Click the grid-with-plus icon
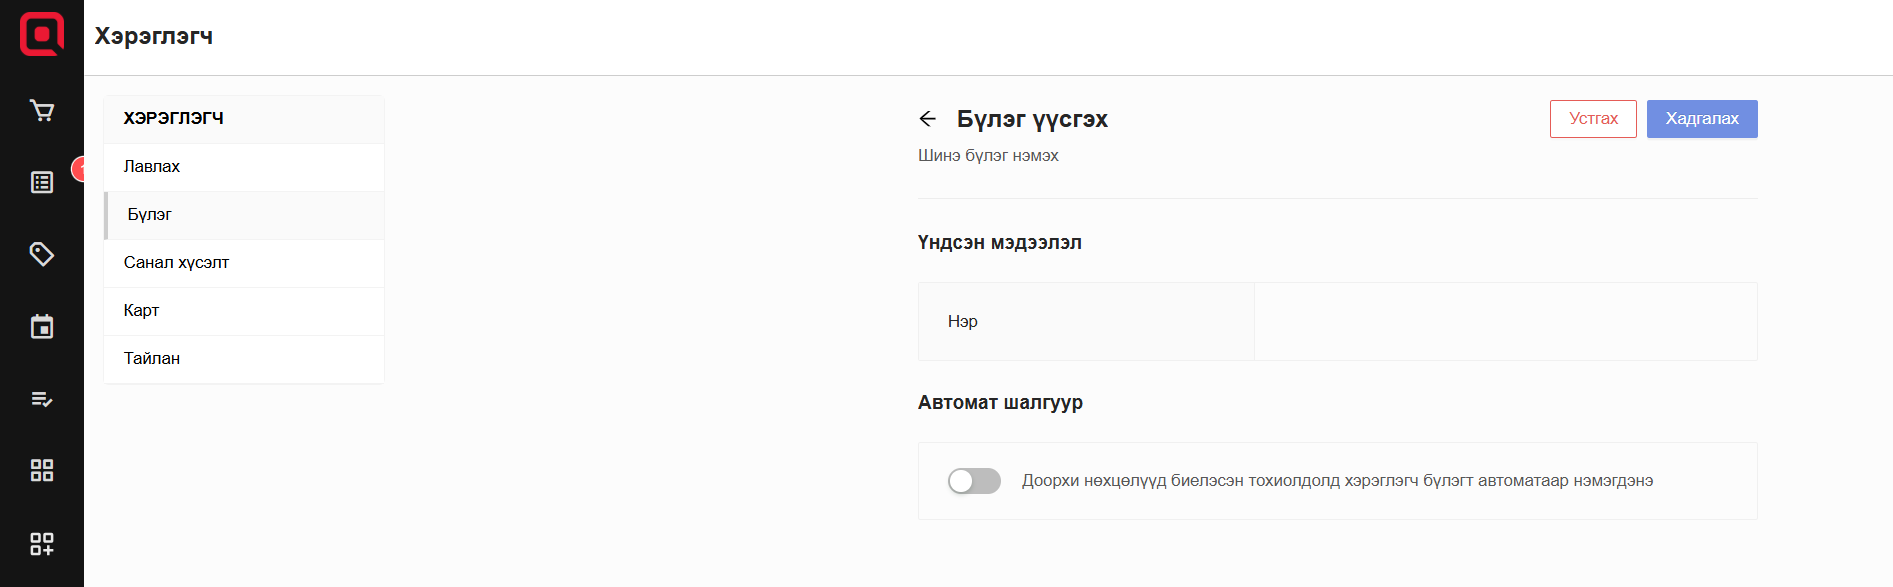The width and height of the screenshot is (1893, 587). pyautogui.click(x=42, y=543)
